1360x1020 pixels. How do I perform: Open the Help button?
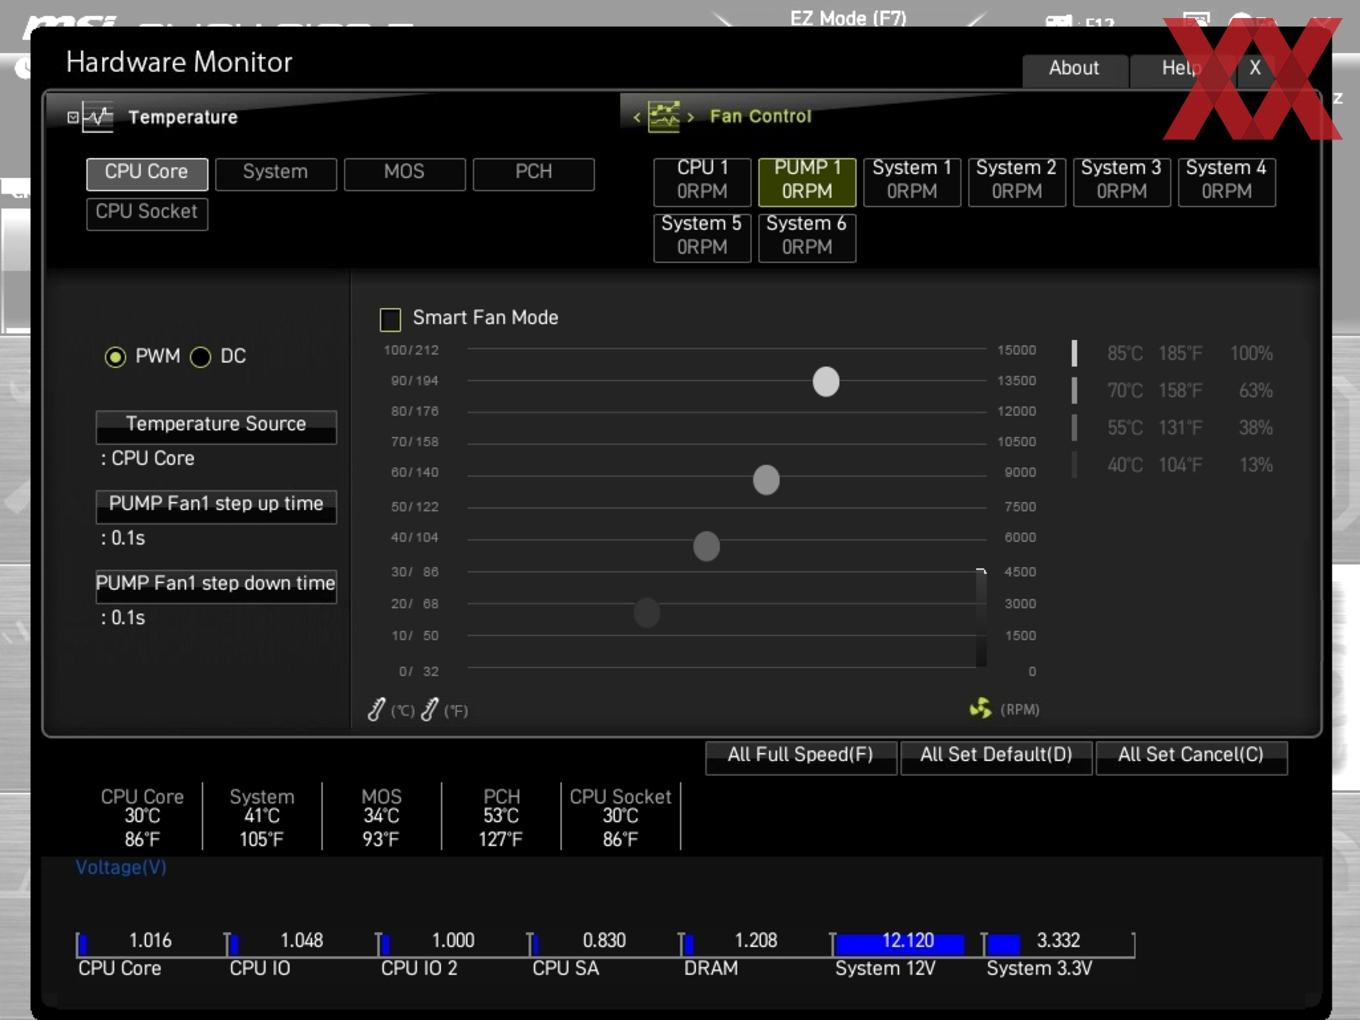(x=1181, y=70)
